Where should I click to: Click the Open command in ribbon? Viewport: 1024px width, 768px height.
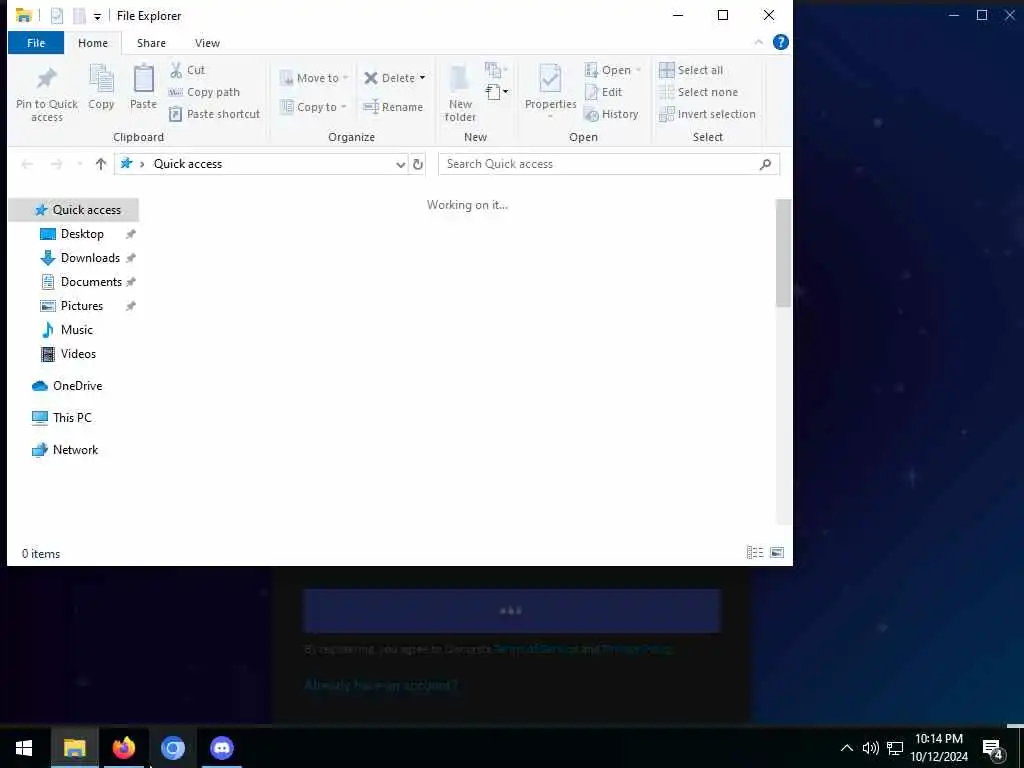point(613,70)
